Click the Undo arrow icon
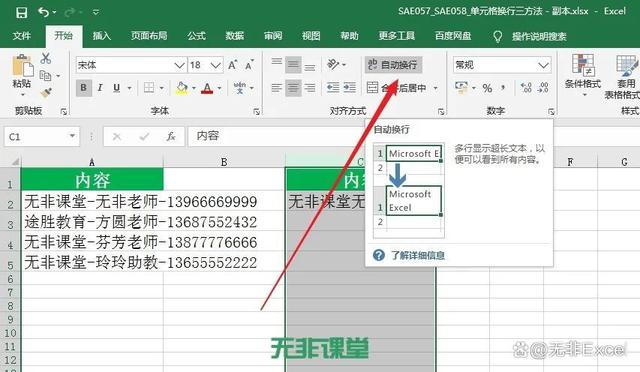 (44, 12)
